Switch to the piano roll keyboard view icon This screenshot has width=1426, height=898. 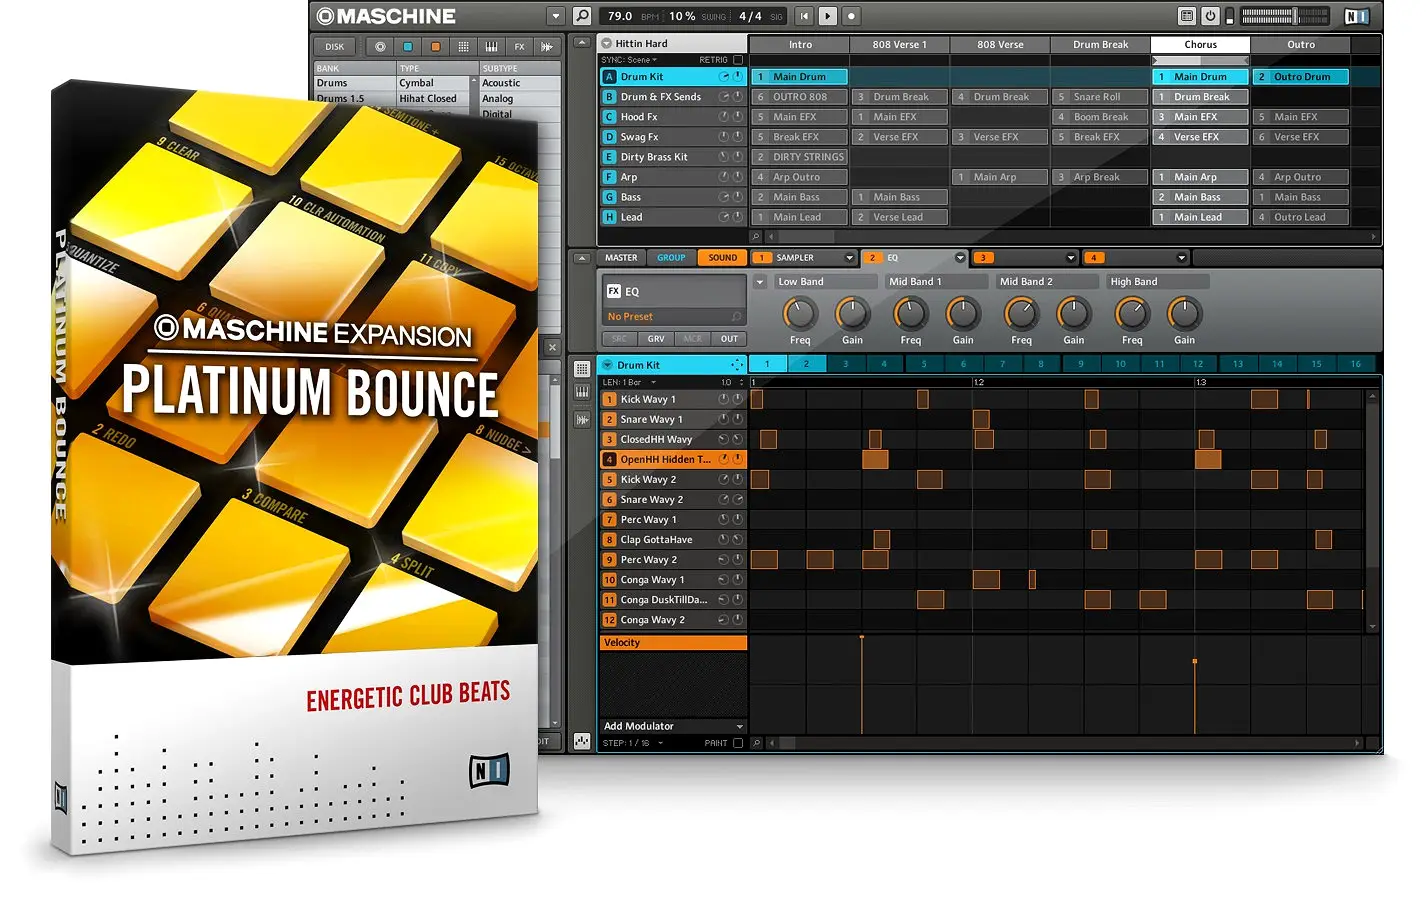(x=582, y=393)
